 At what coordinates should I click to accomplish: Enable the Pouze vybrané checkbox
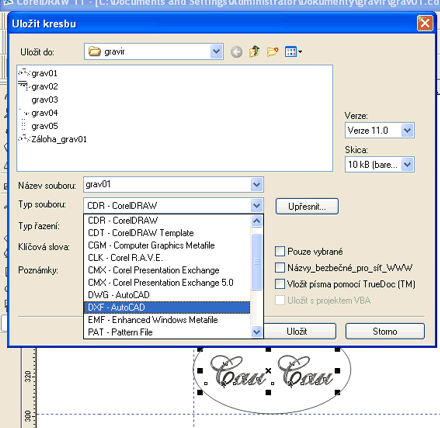click(280, 251)
